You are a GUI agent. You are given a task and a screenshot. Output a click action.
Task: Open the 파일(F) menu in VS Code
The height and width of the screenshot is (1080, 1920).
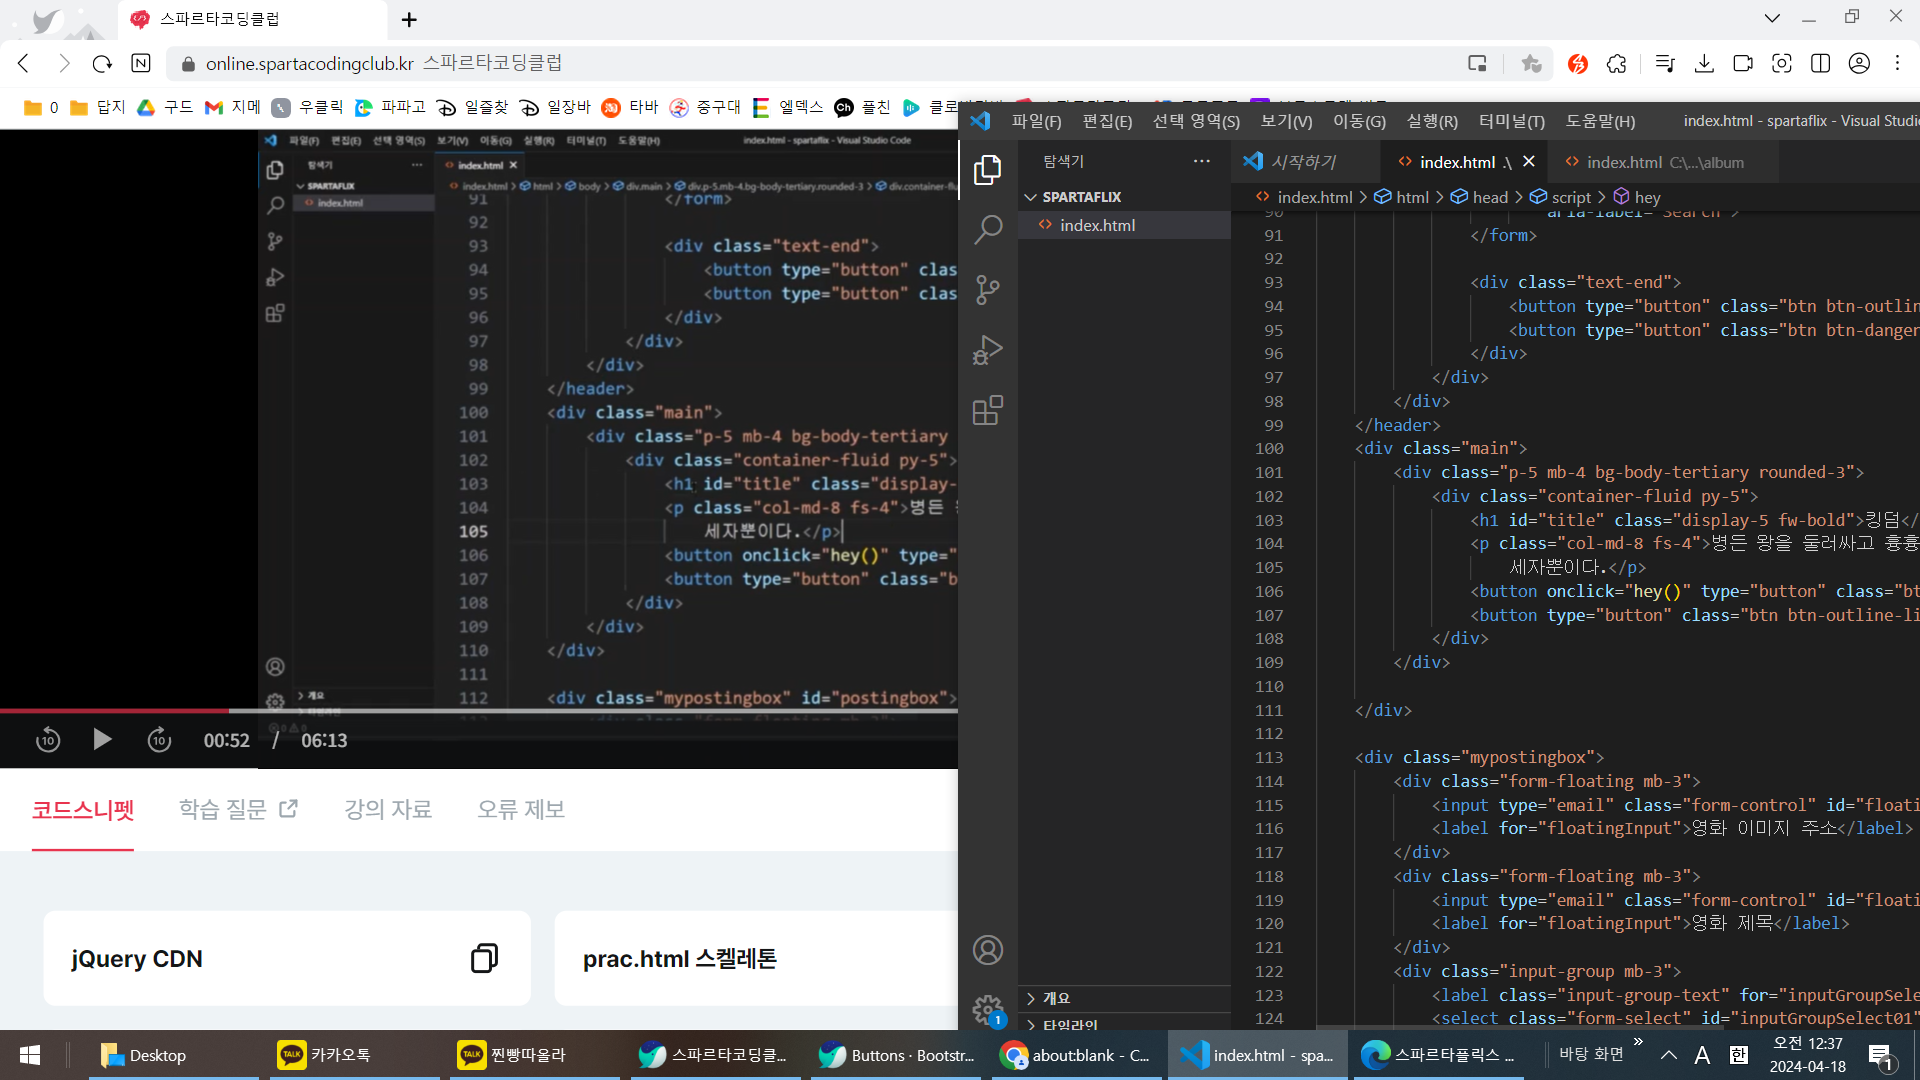1036,121
